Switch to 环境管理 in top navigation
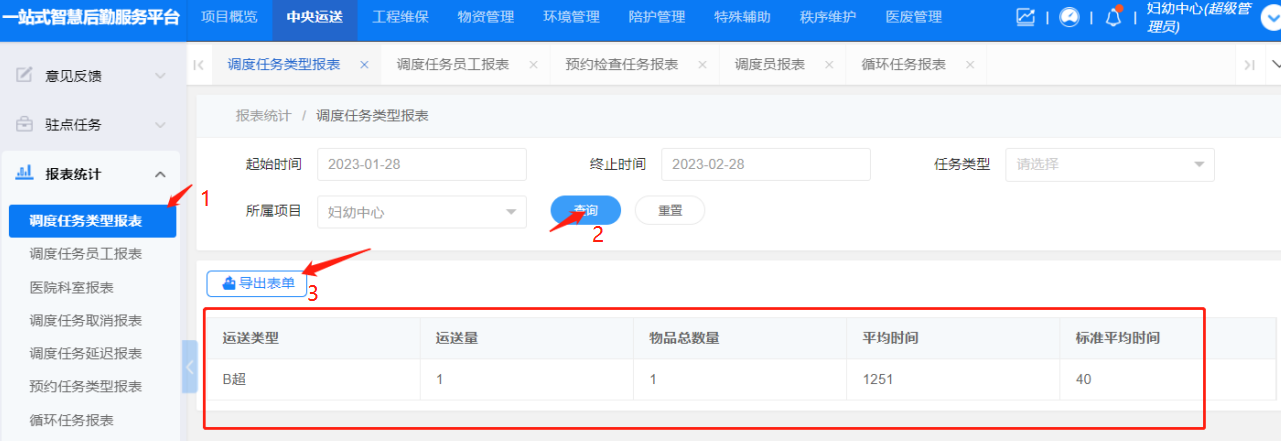 point(571,17)
